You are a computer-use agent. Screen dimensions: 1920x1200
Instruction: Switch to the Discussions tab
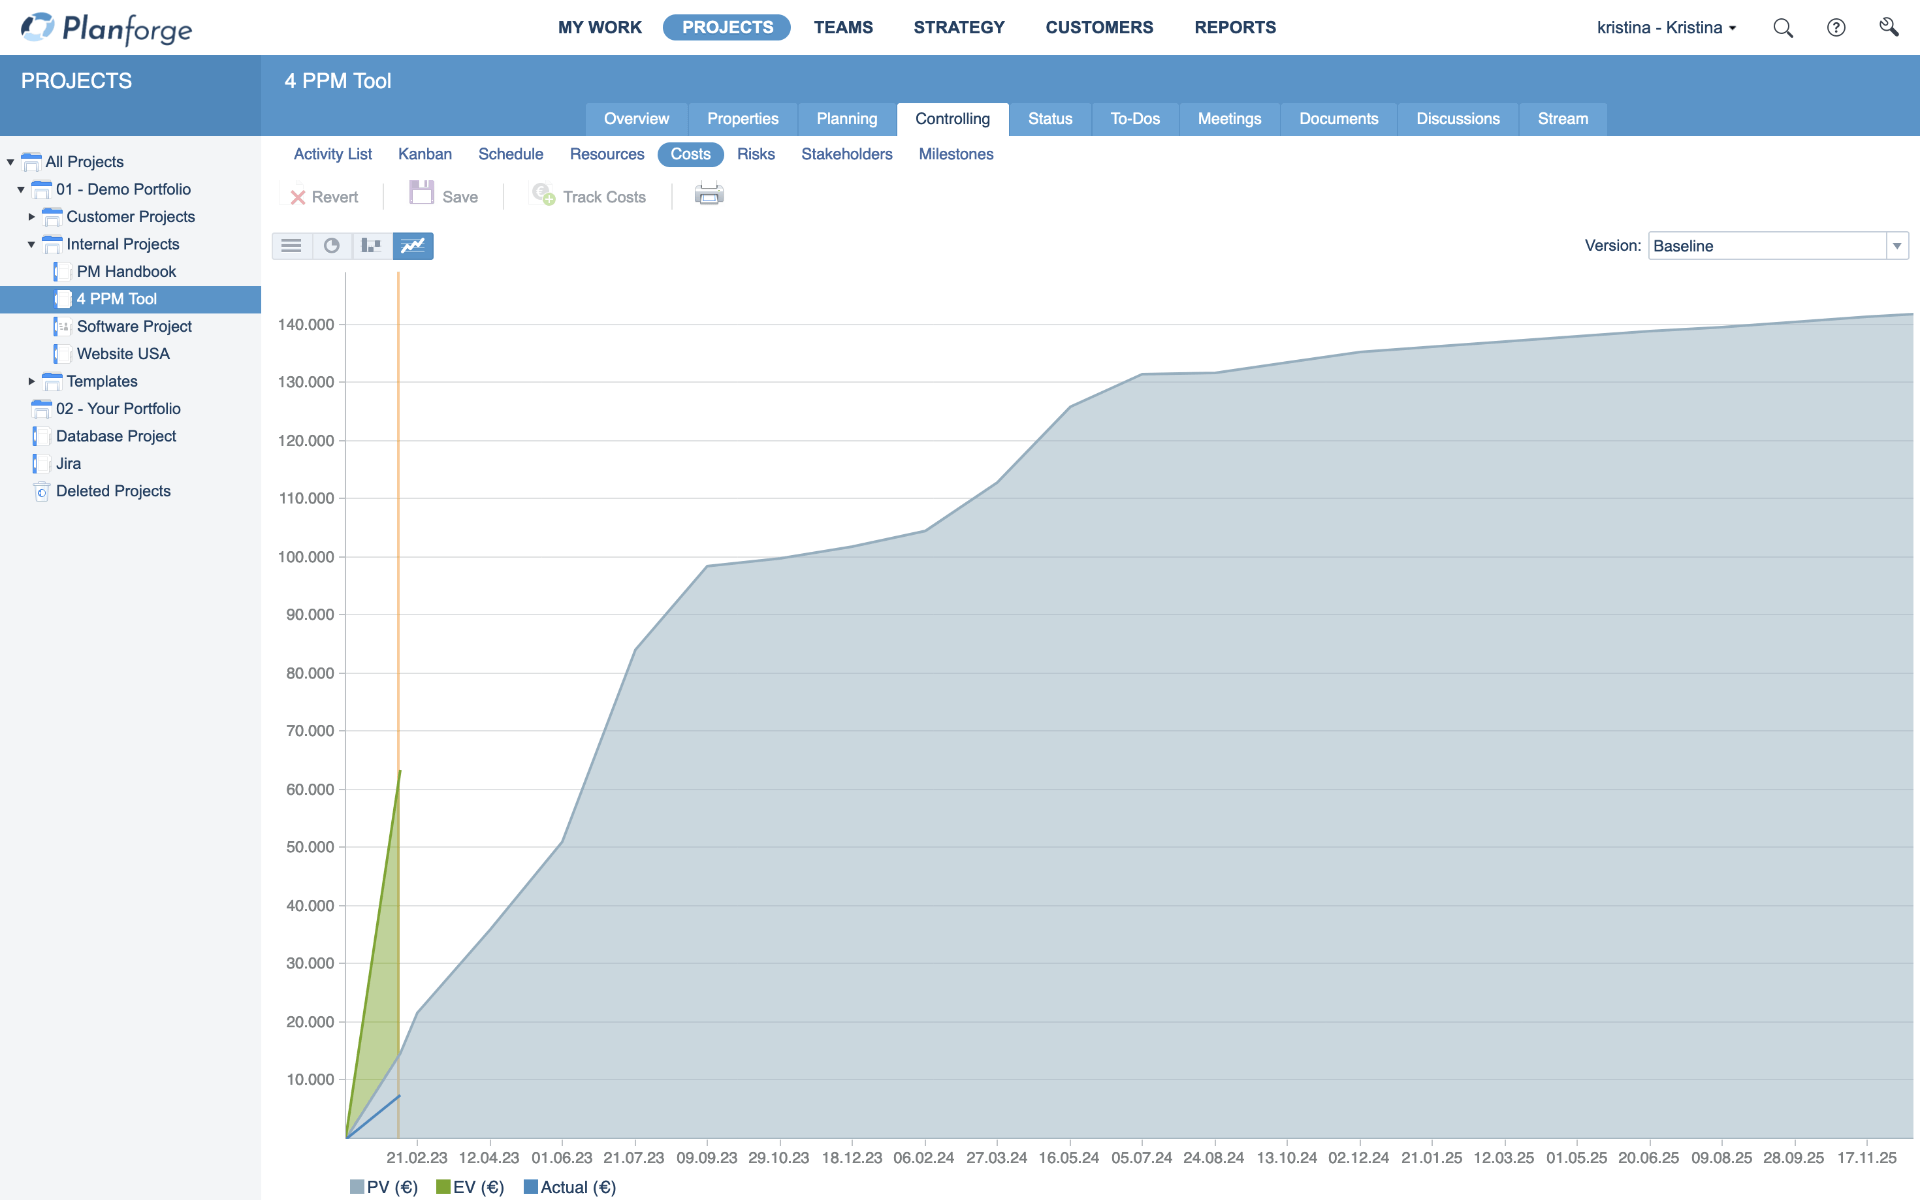pyautogui.click(x=1458, y=119)
